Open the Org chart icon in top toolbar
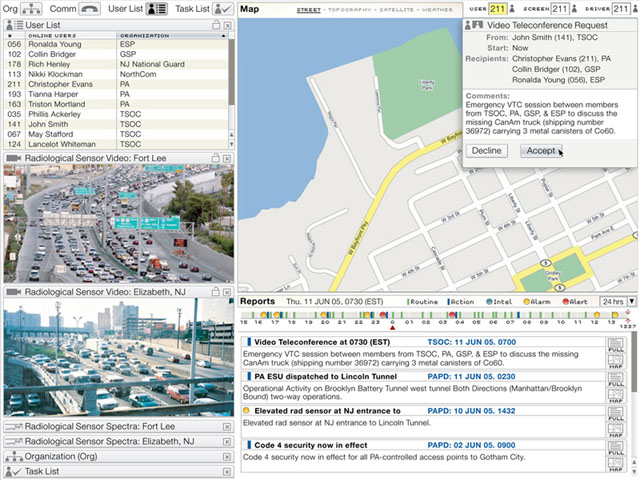The width and height of the screenshot is (640, 480). (x=31, y=9)
